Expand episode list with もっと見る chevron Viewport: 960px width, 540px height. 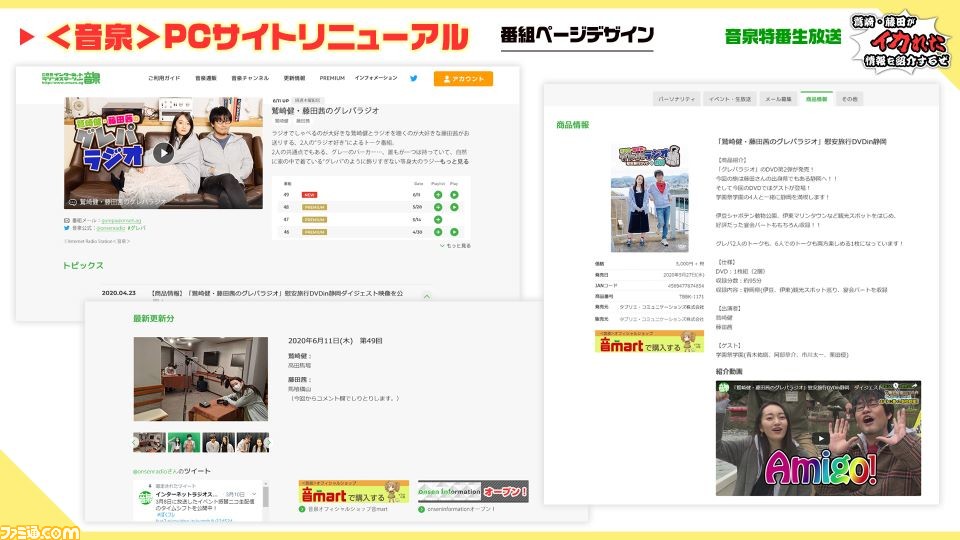[455, 246]
